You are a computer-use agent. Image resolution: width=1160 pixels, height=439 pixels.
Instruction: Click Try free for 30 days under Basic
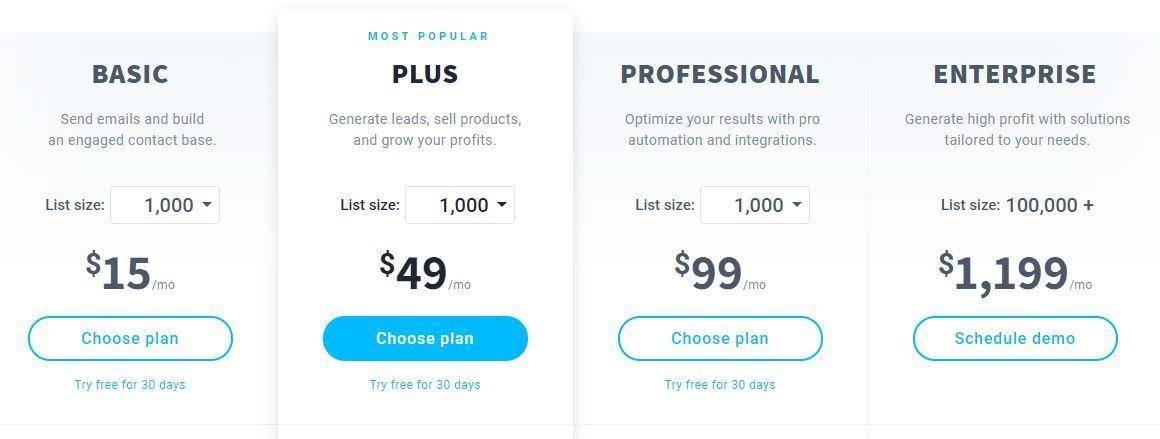tap(130, 385)
